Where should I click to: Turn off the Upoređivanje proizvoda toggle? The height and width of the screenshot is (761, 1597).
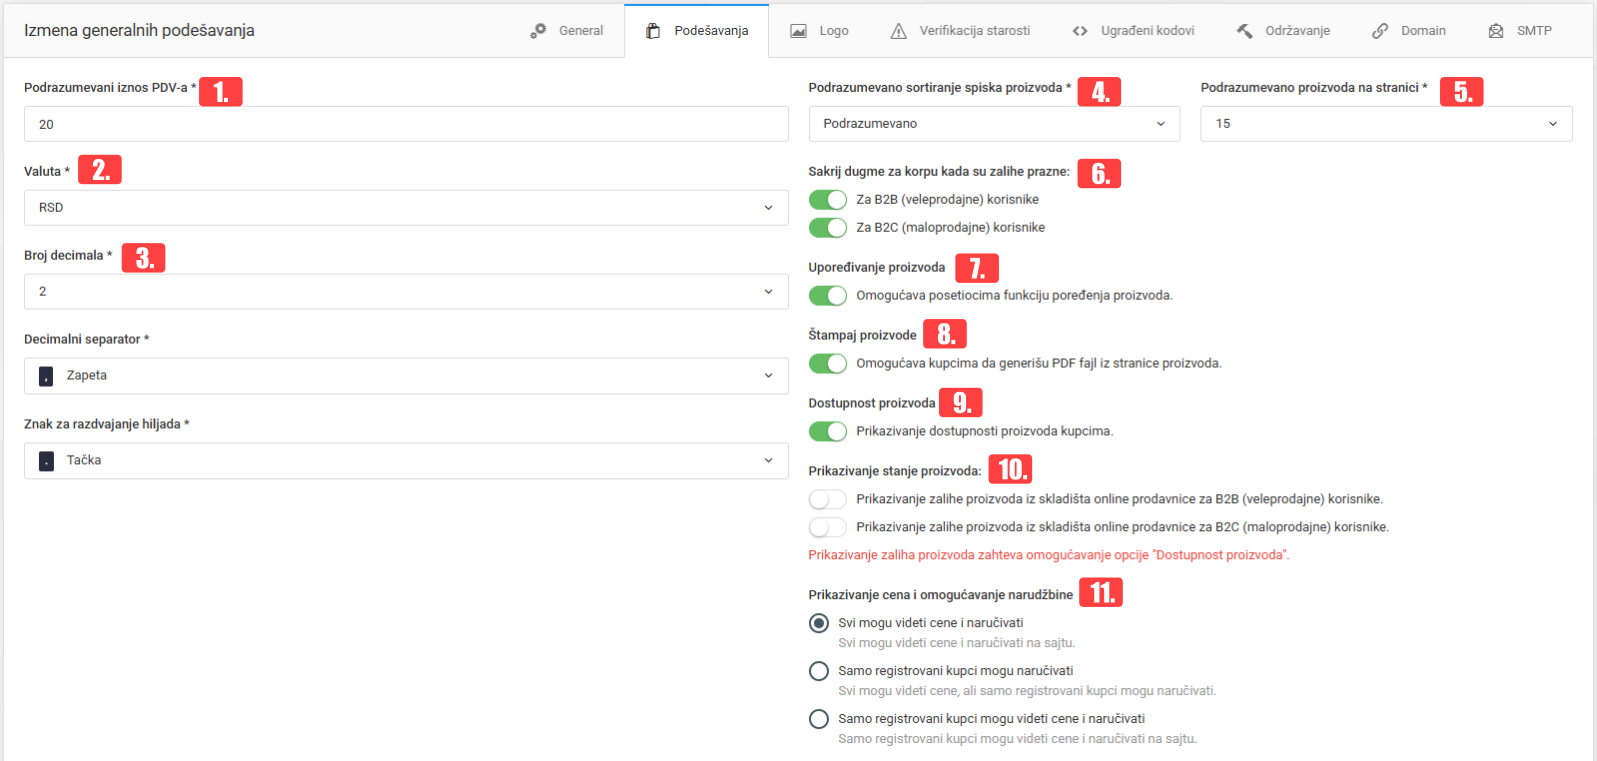(827, 296)
